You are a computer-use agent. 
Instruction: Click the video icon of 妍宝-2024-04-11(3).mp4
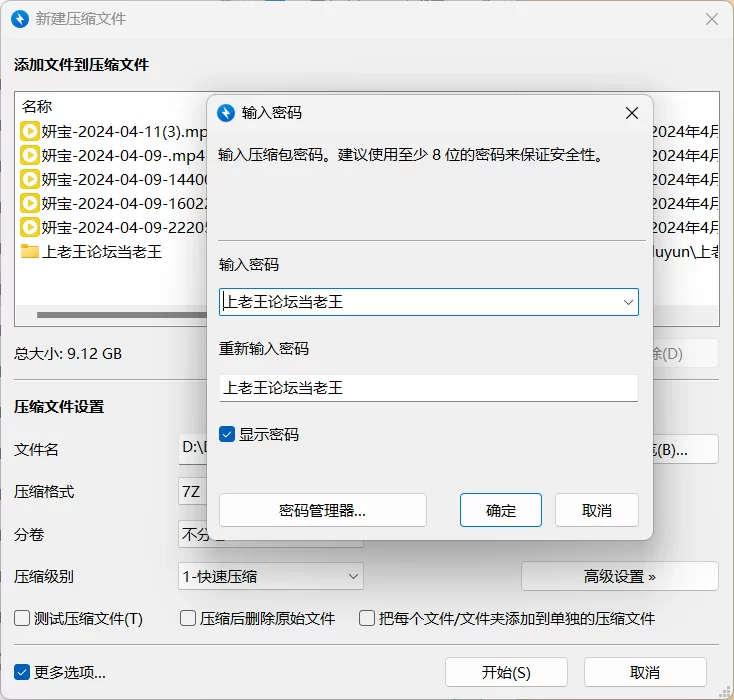pos(29,132)
